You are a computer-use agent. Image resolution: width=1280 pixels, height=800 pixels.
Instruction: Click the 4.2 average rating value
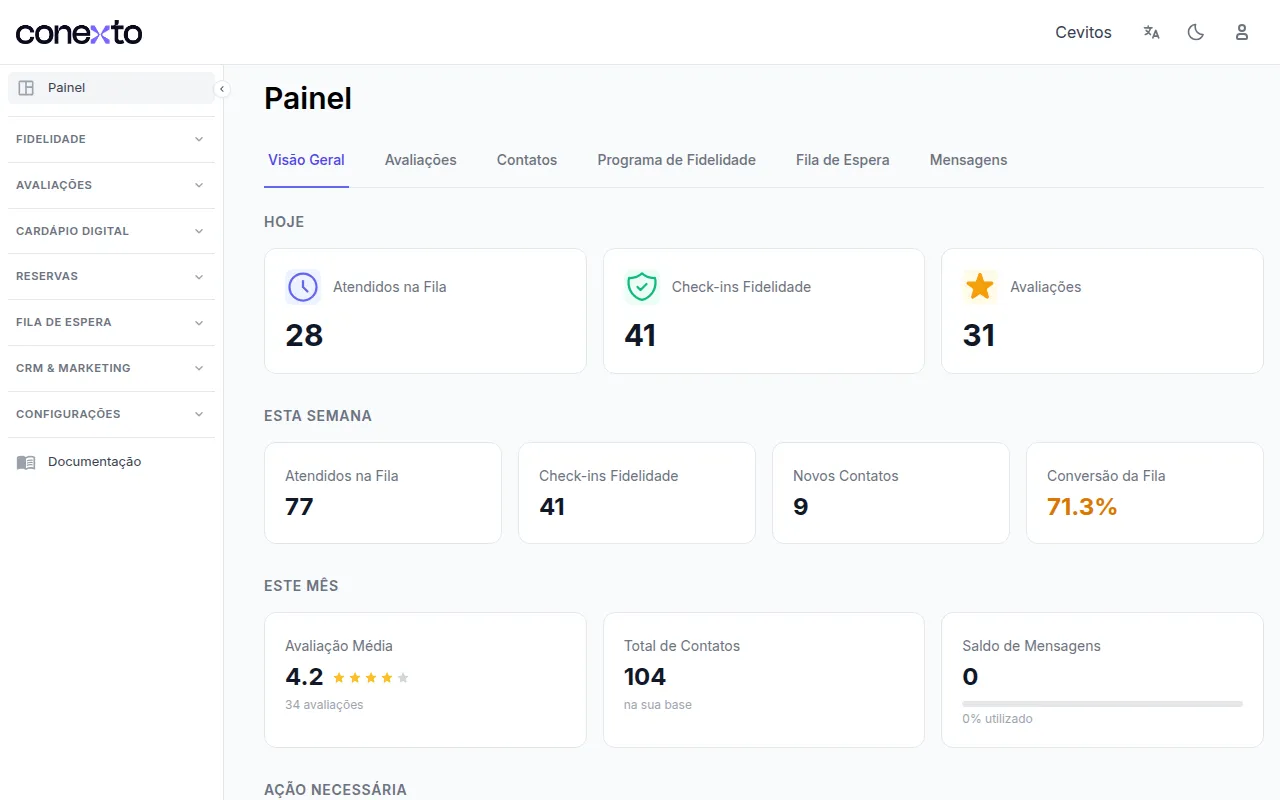coord(304,677)
